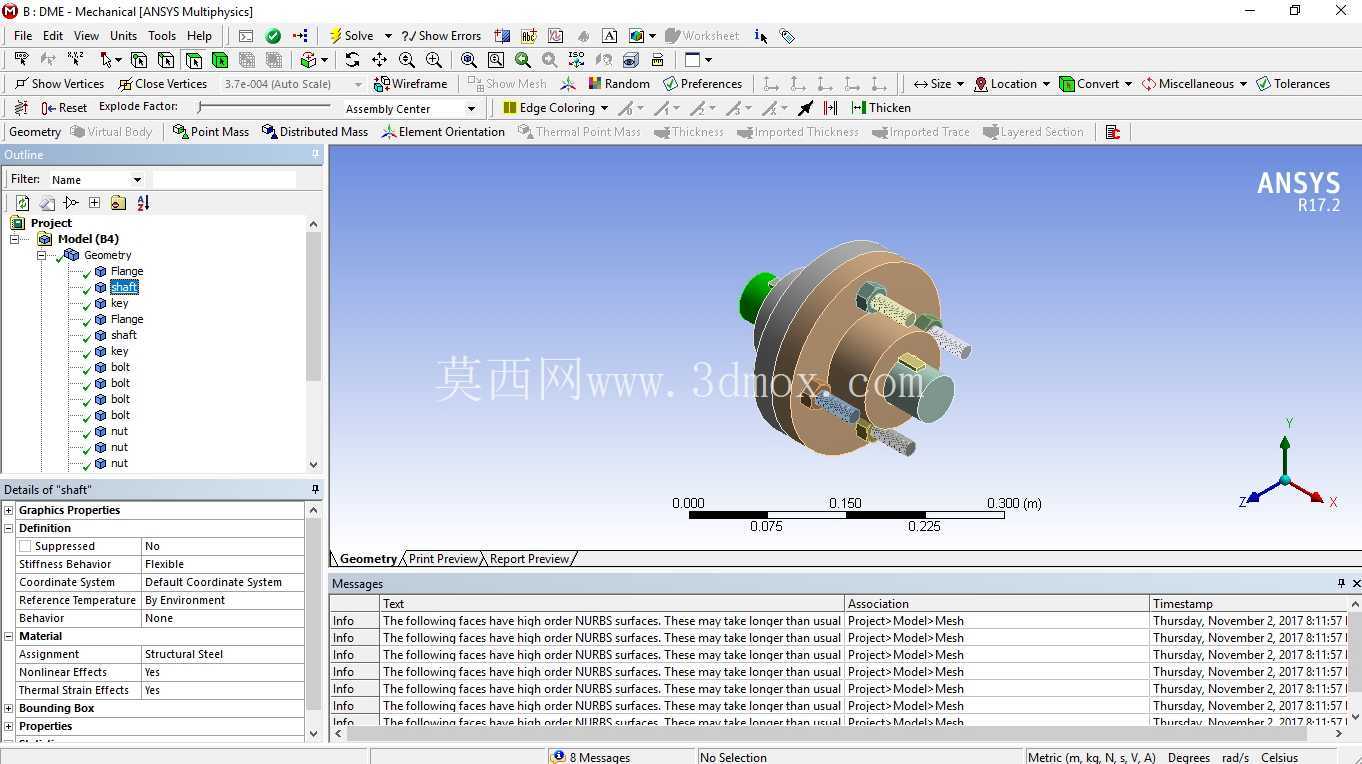Toggle Close Vertices
This screenshot has height=764, width=1362.
pos(162,84)
